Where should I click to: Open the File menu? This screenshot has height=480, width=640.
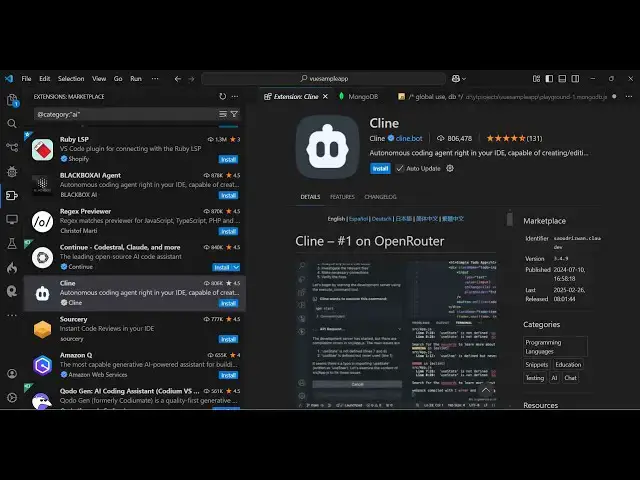click(27, 79)
